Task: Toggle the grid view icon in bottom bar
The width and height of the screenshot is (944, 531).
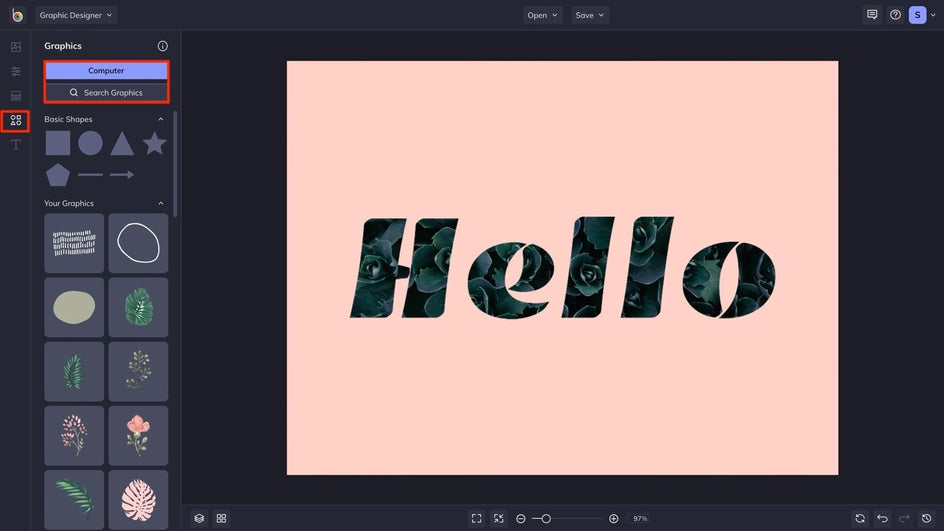Action: pyautogui.click(x=222, y=518)
